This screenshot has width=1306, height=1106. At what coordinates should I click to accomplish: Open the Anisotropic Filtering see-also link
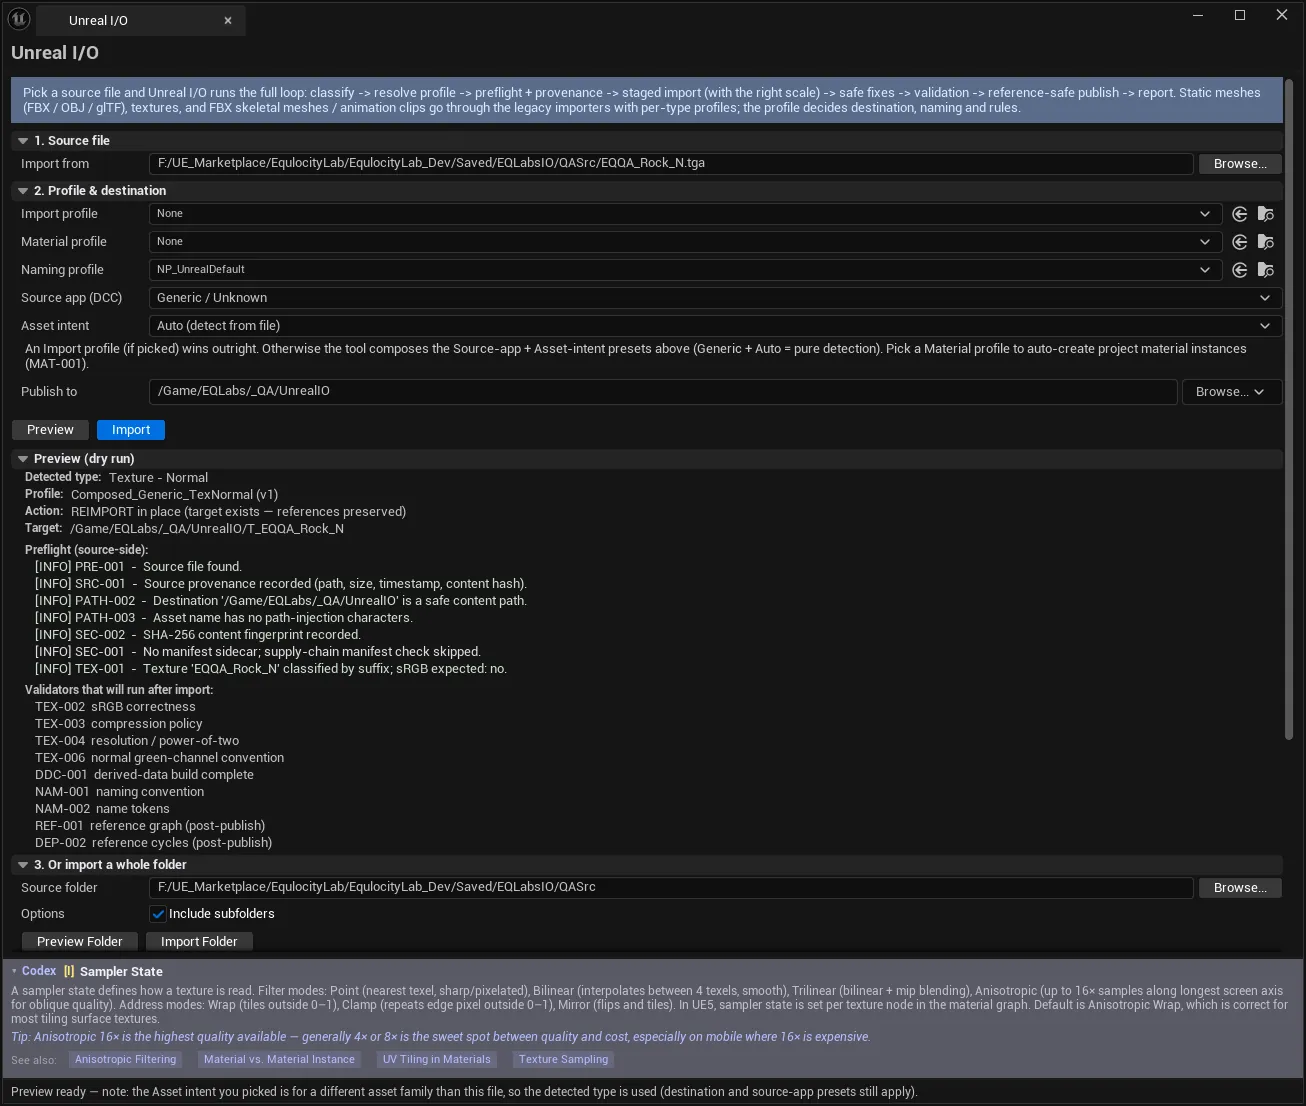click(x=125, y=1060)
